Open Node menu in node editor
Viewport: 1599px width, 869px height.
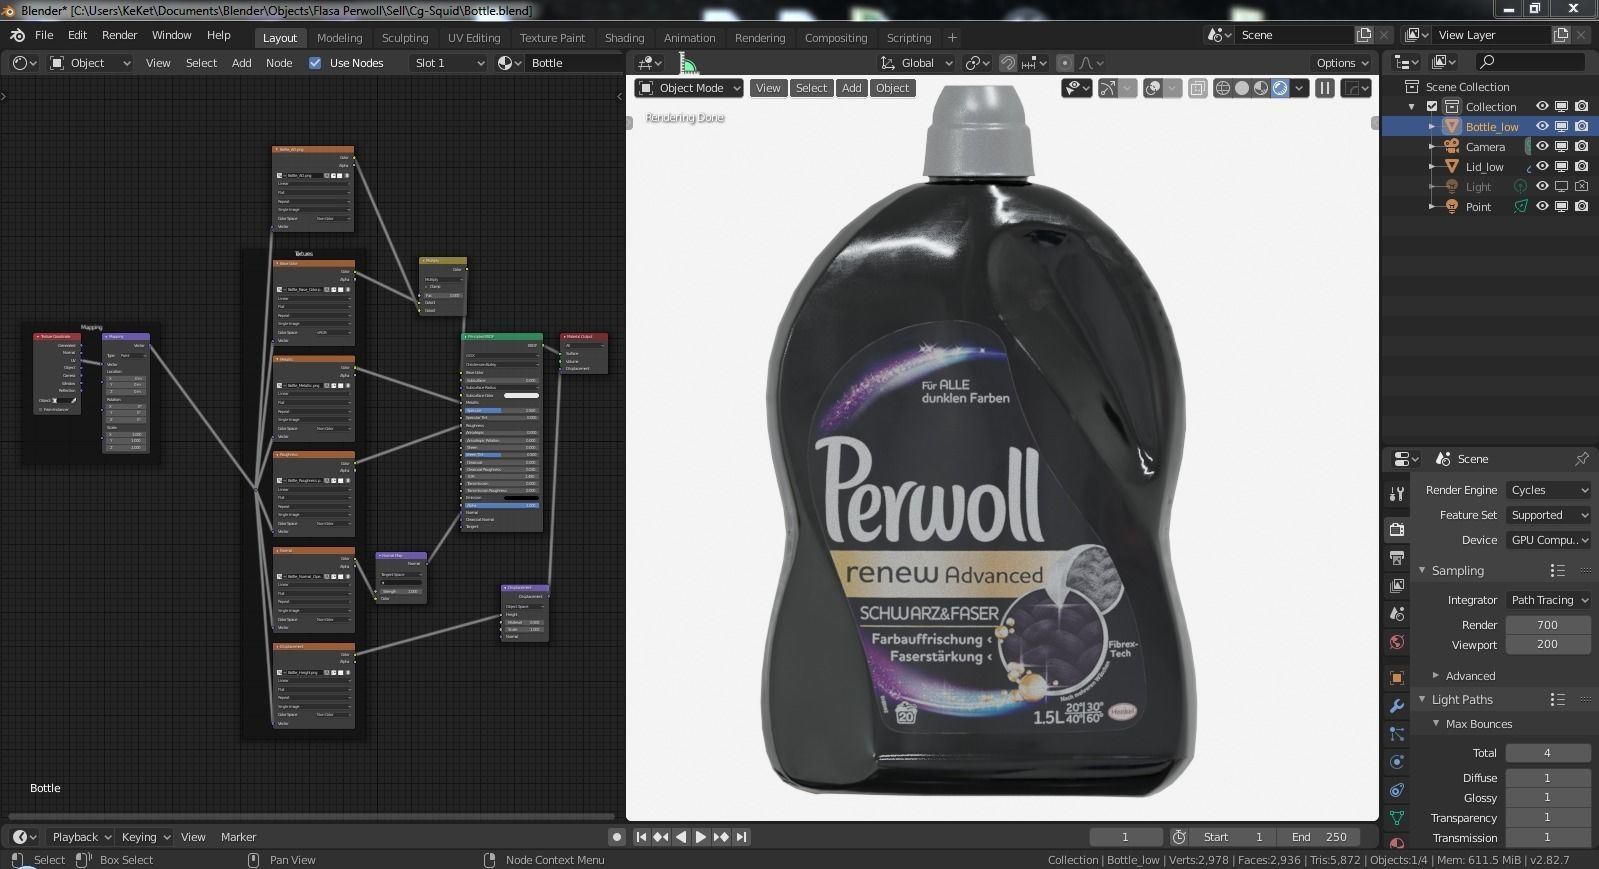[x=279, y=63]
